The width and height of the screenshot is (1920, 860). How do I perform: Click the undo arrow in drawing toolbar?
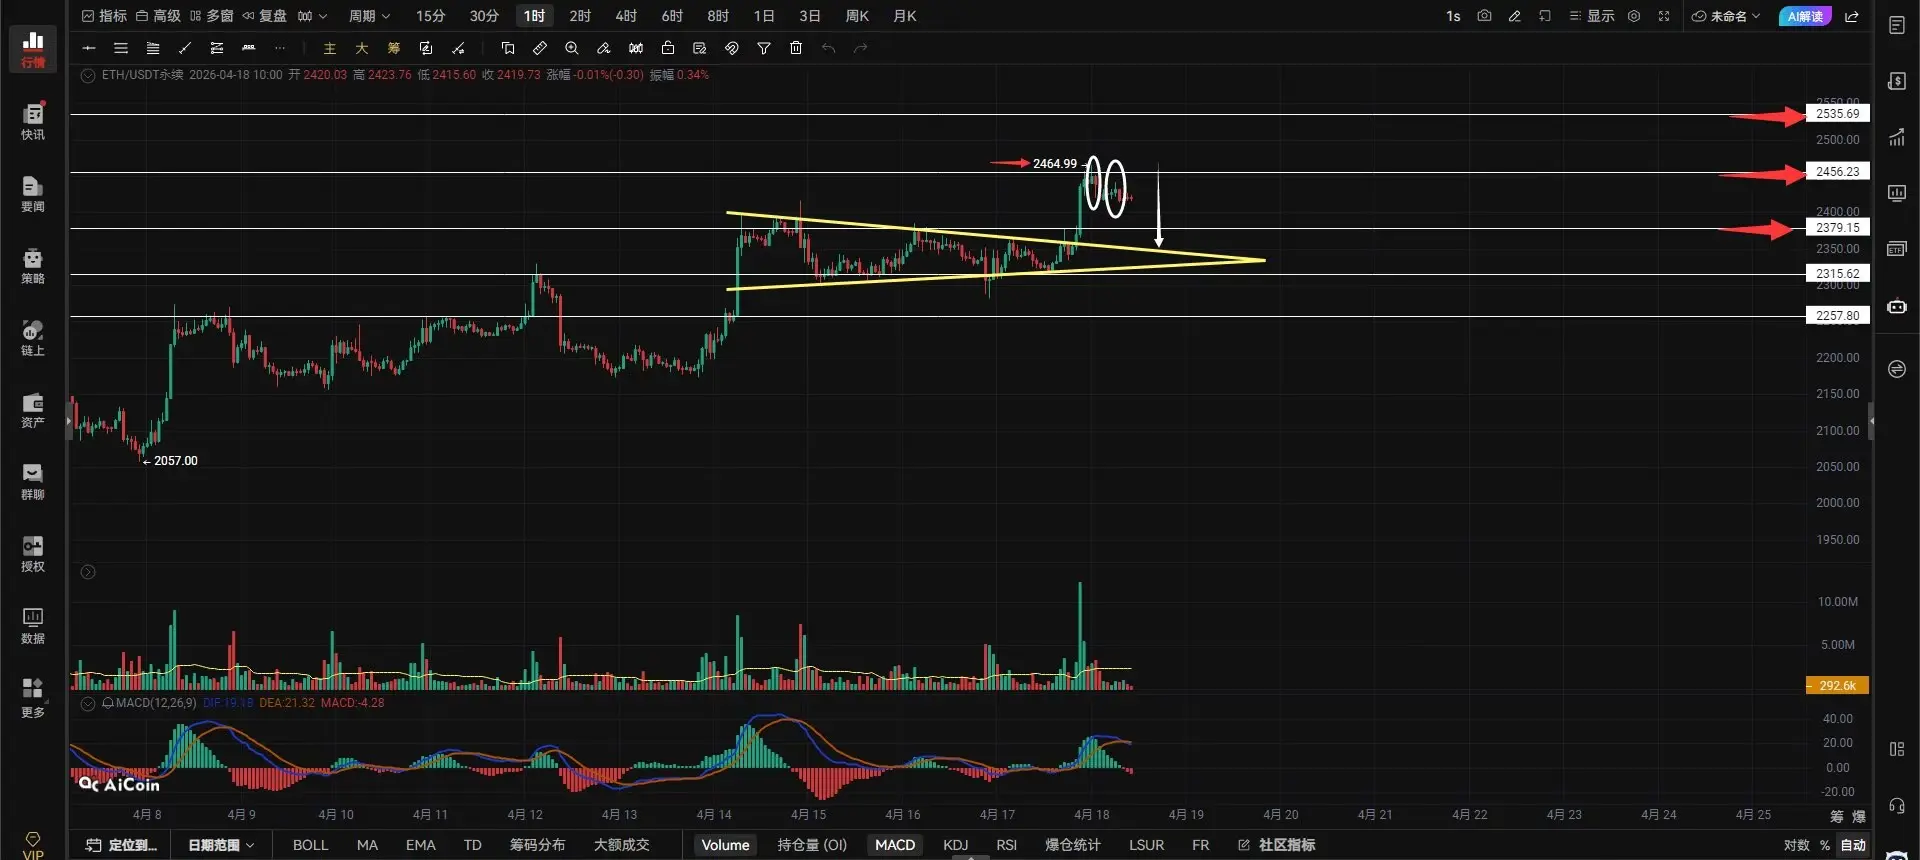(x=828, y=48)
